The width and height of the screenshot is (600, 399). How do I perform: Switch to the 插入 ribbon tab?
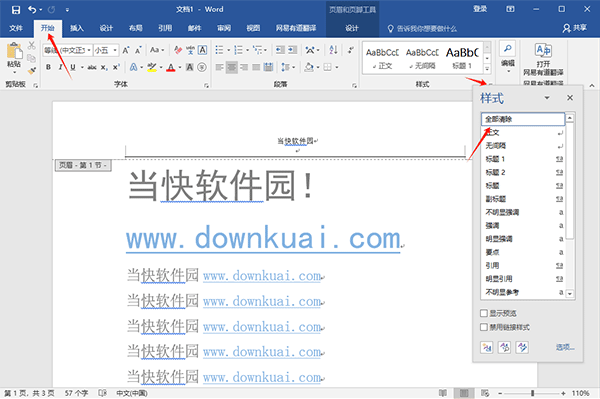77,28
